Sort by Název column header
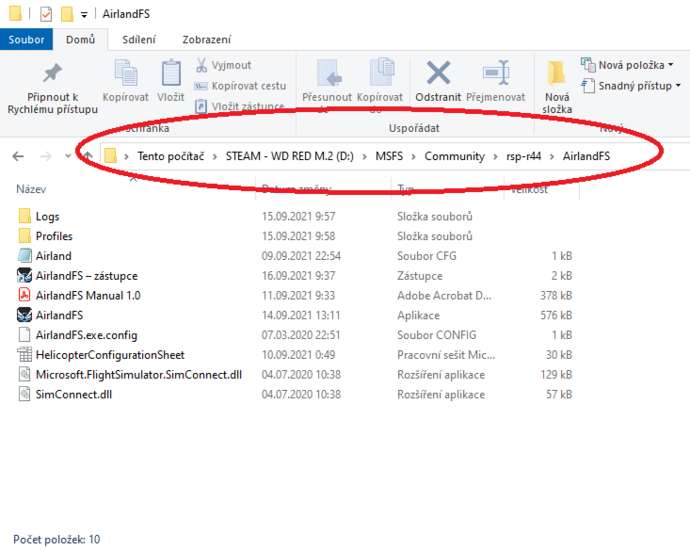 coord(31,189)
